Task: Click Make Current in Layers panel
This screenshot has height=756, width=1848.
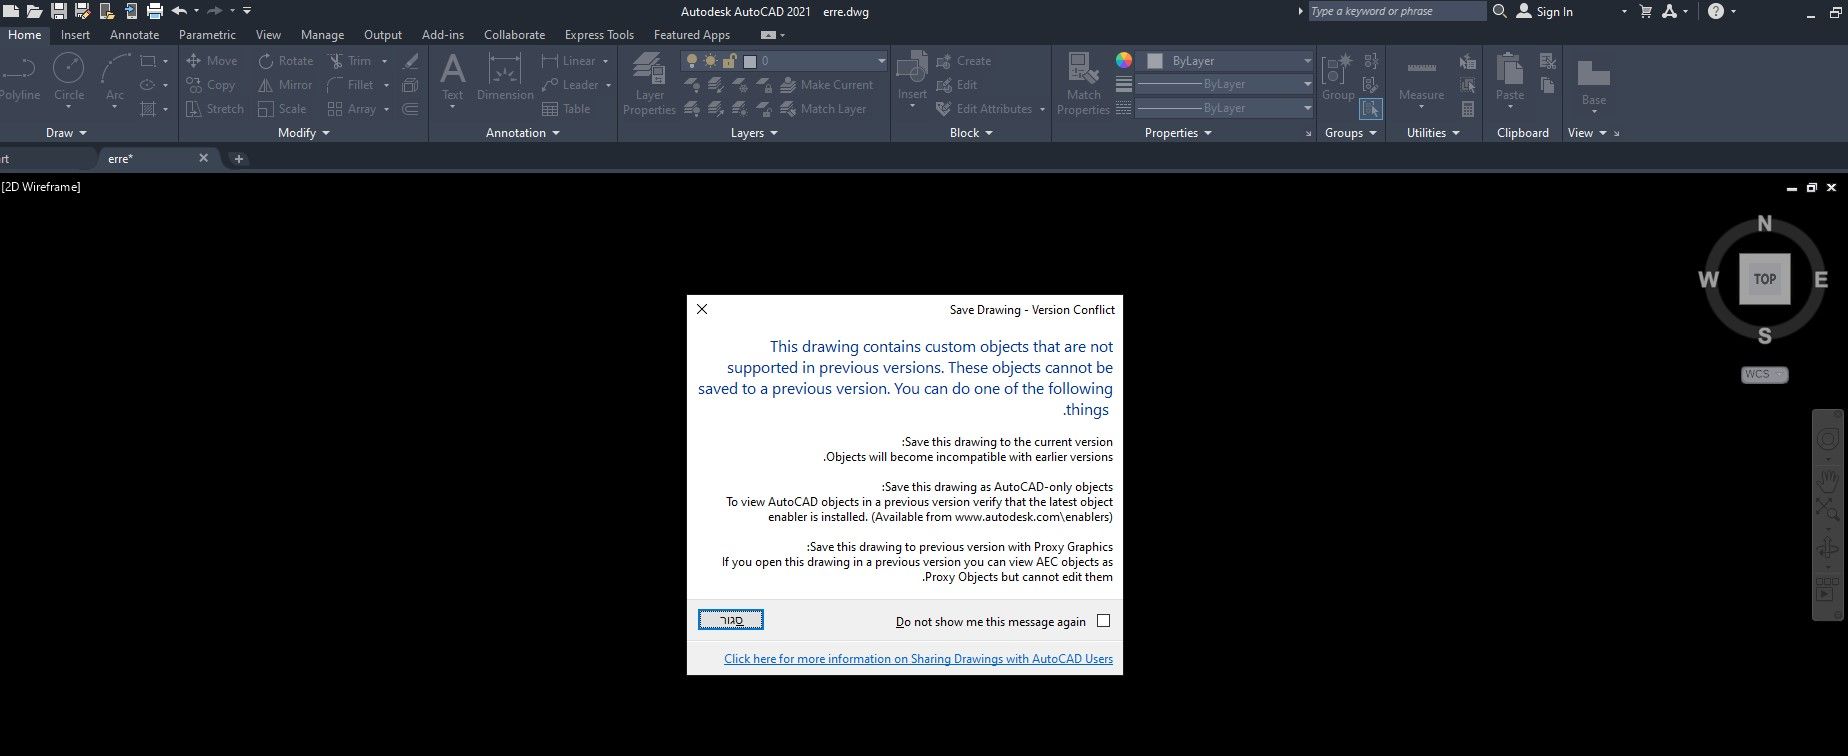Action: tap(827, 85)
